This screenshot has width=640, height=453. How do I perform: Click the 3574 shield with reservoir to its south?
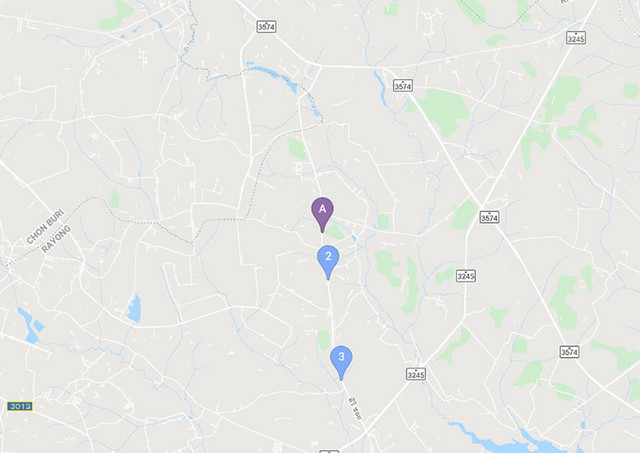pyautogui.click(x=569, y=352)
